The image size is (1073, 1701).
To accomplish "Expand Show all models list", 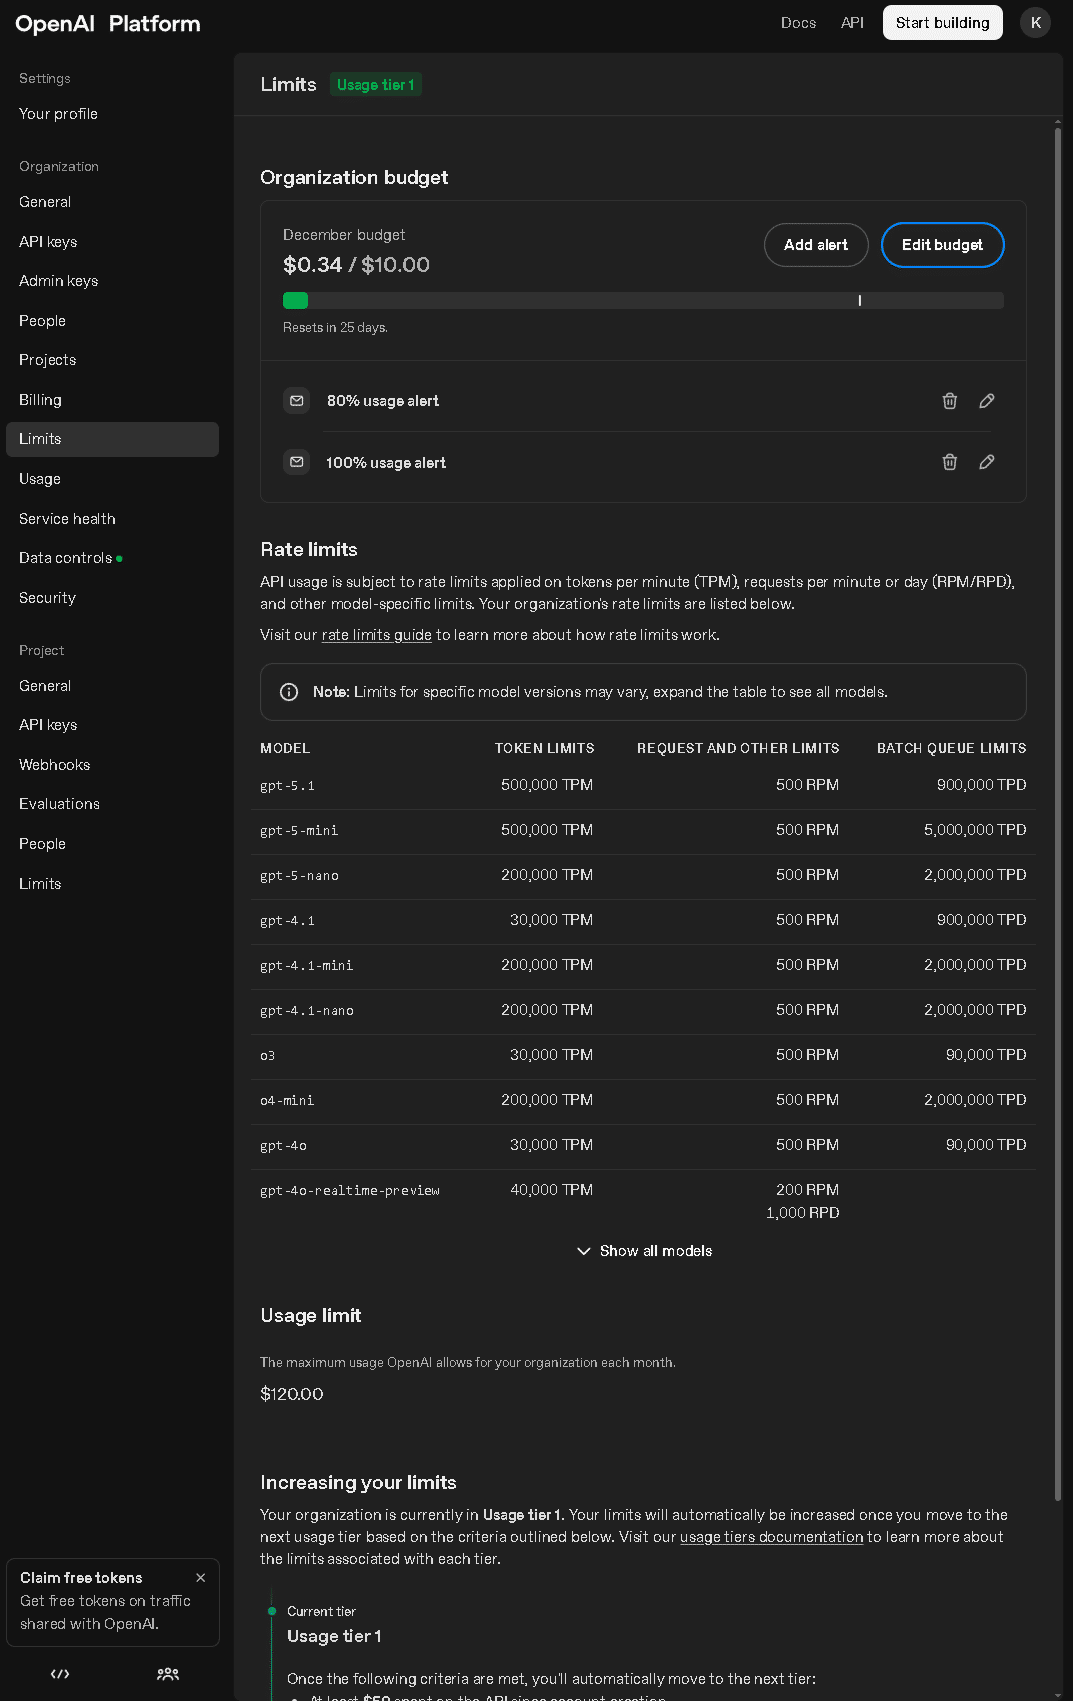I will (x=644, y=1251).
